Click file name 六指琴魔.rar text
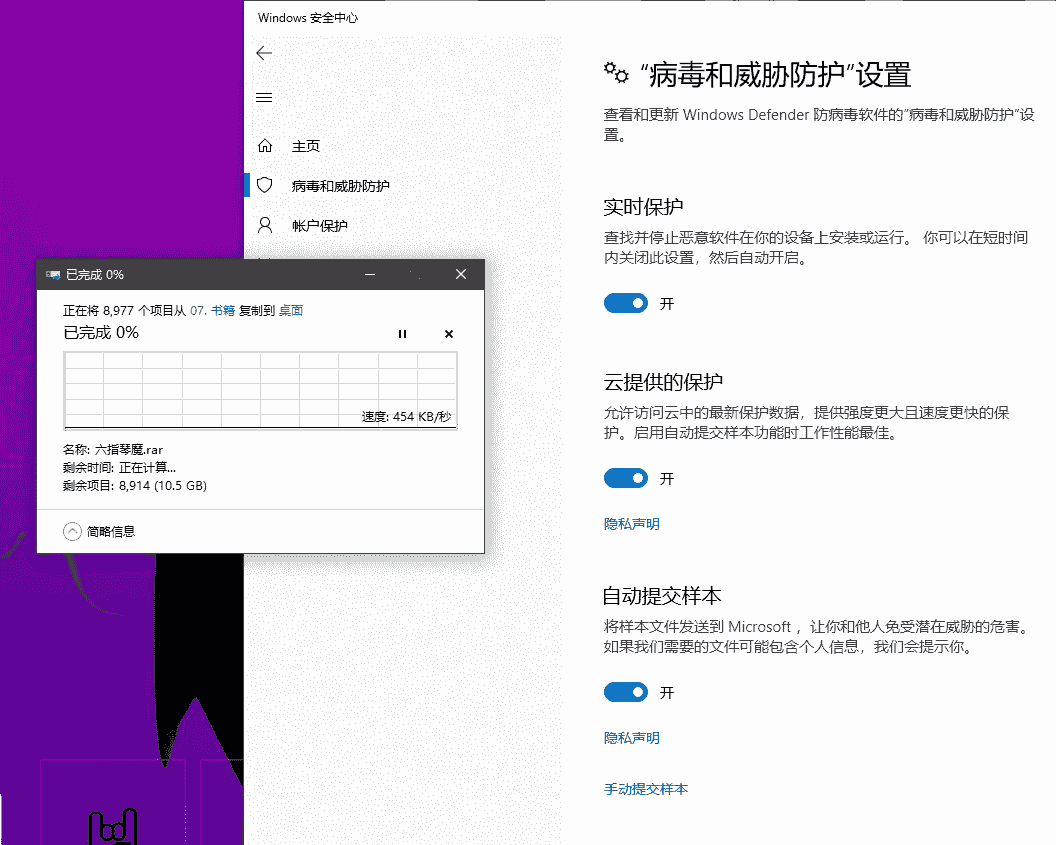The image size is (1056, 845). [129, 450]
